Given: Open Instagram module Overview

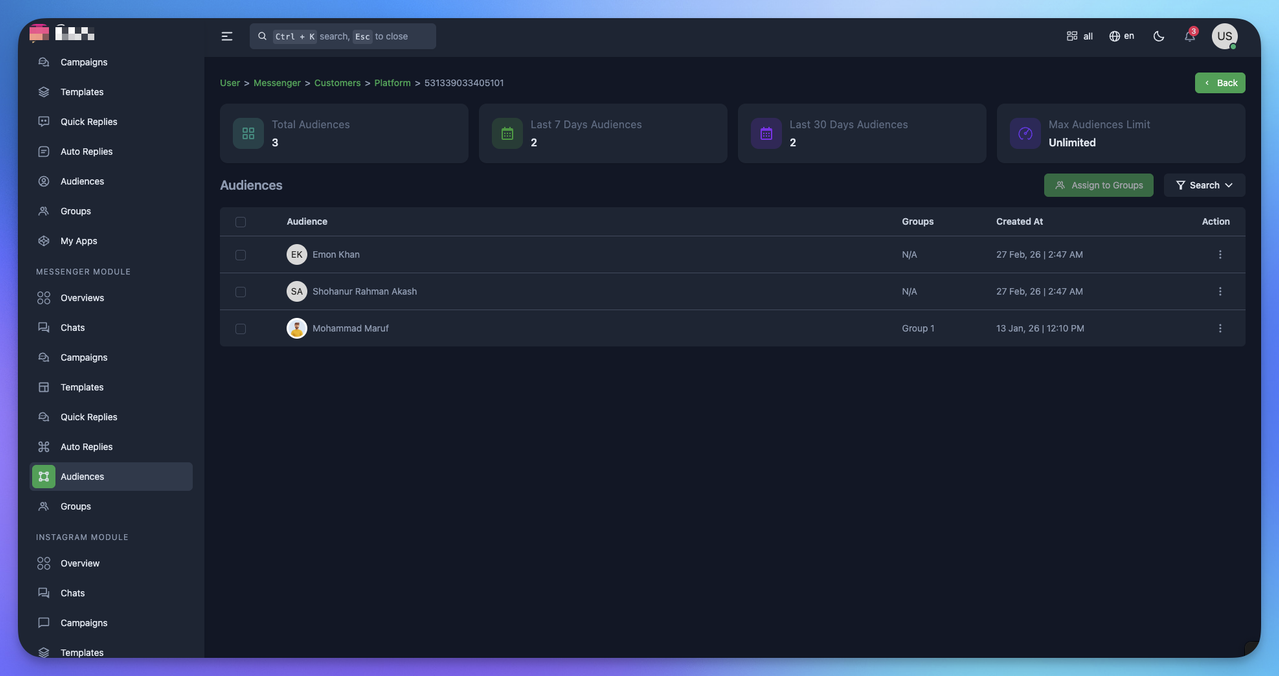Looking at the screenshot, I should click(112, 564).
